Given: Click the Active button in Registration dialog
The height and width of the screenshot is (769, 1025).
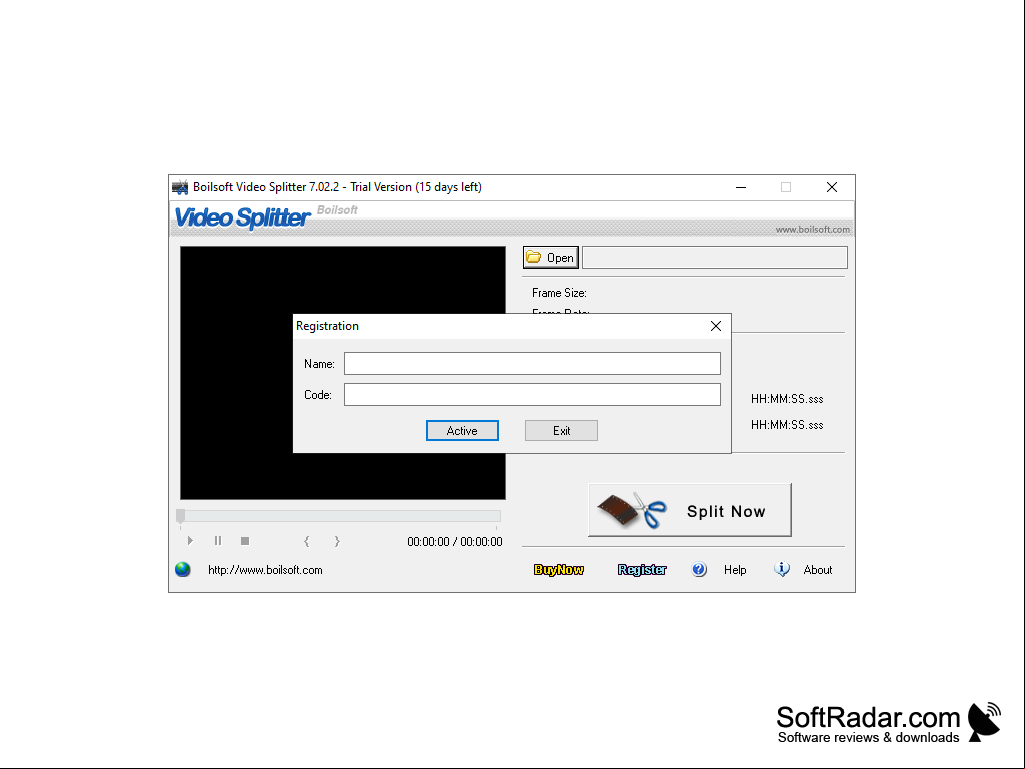Looking at the screenshot, I should pyautogui.click(x=462, y=431).
